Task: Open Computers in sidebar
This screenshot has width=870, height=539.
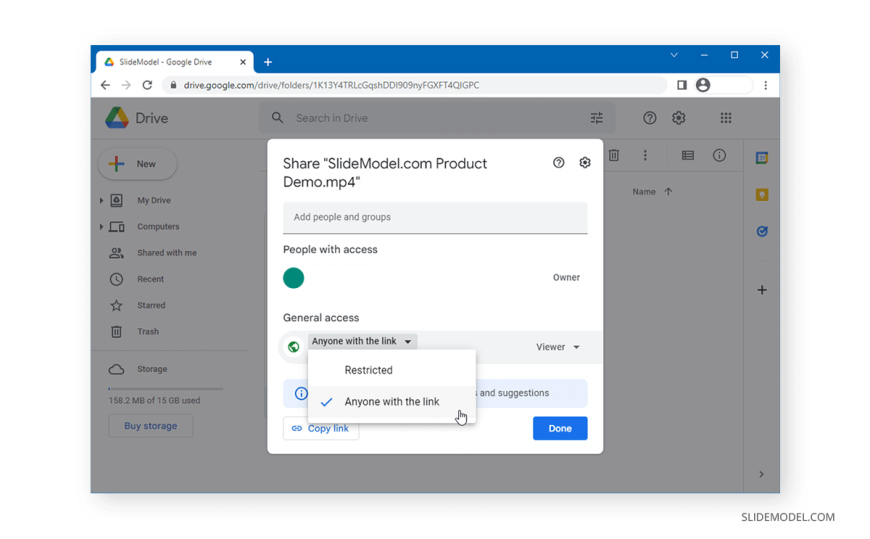Action: (158, 226)
